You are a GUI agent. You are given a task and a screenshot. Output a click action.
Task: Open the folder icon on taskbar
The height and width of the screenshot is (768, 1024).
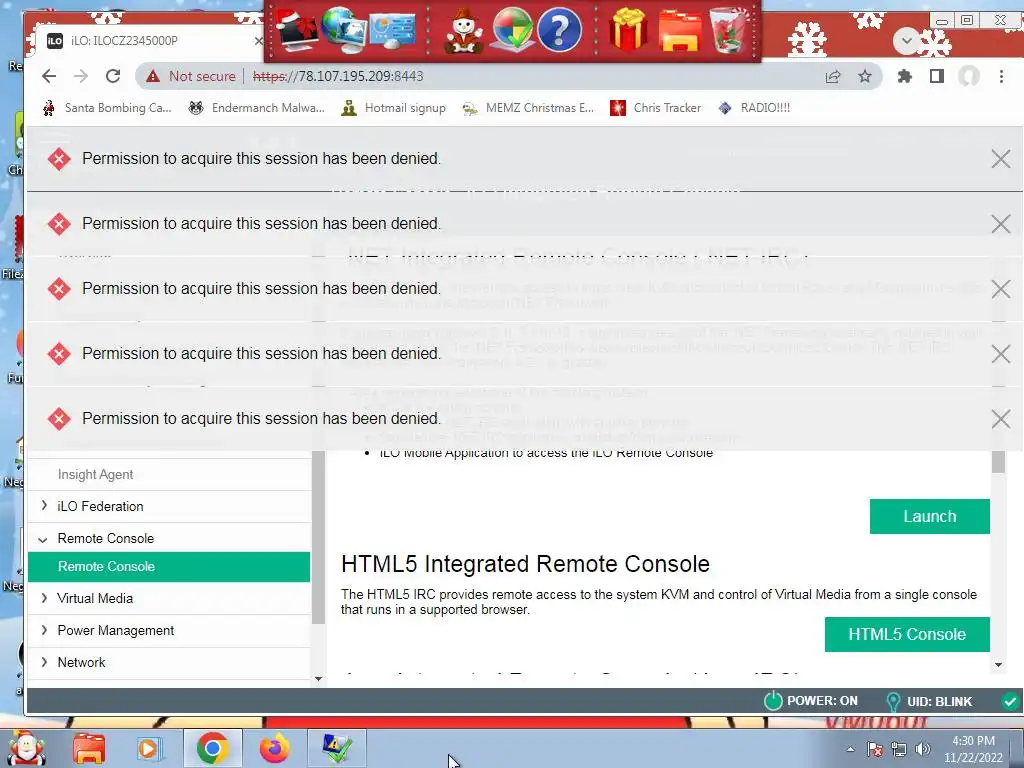point(89,748)
